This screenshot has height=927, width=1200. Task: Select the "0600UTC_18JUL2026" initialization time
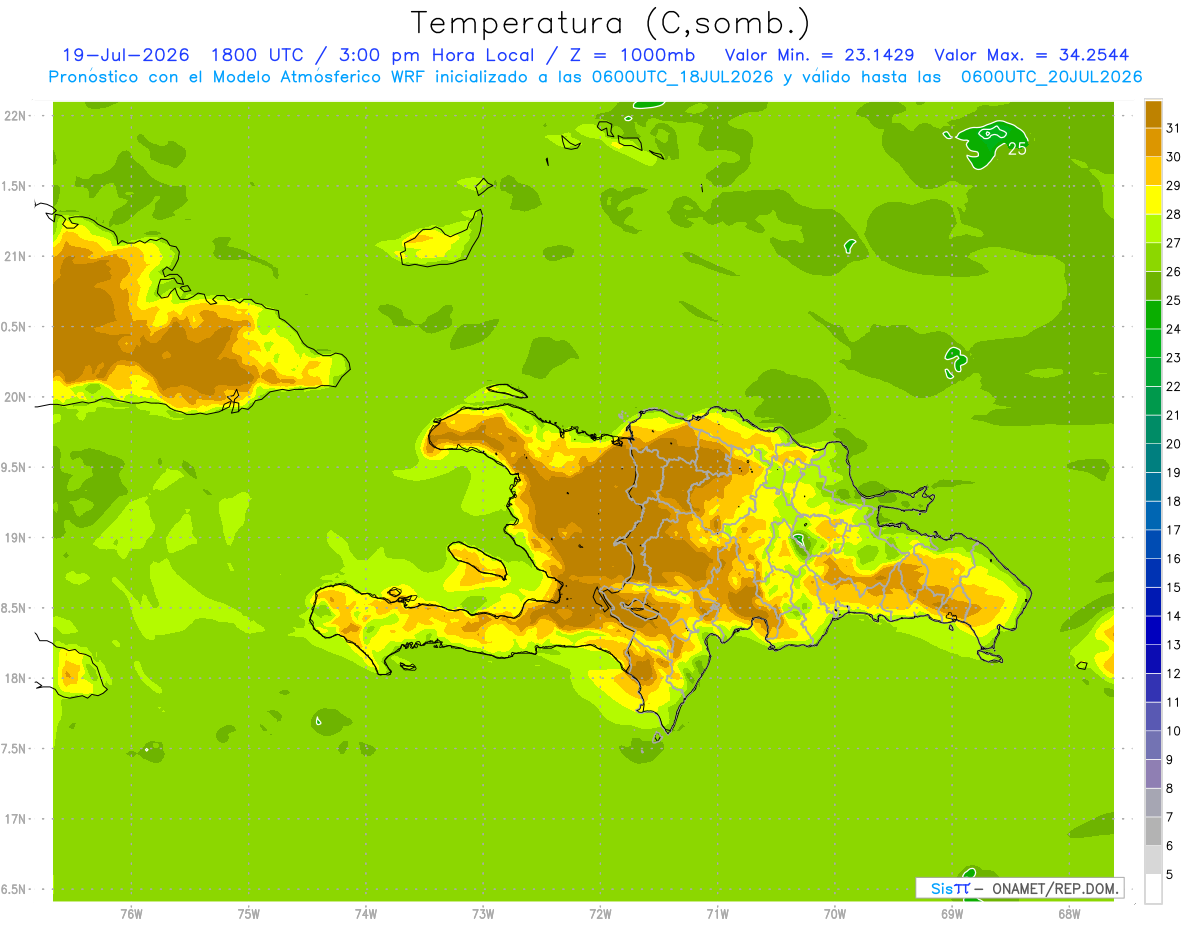679,77
